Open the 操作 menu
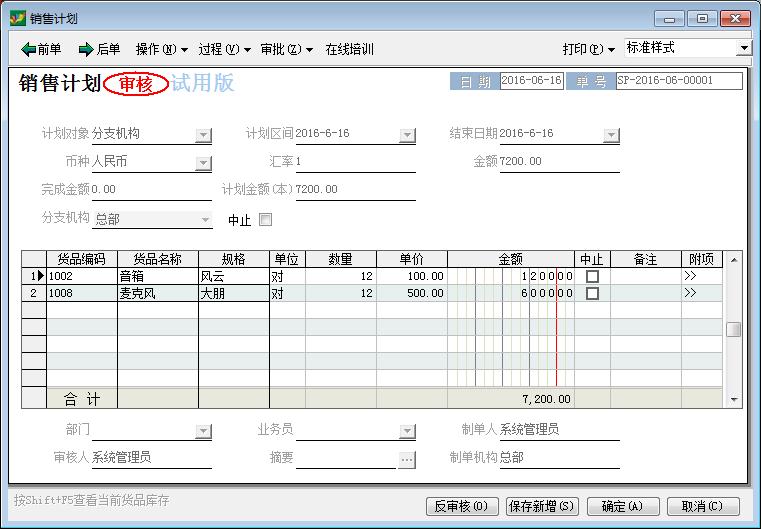761x529 pixels. tap(161, 49)
